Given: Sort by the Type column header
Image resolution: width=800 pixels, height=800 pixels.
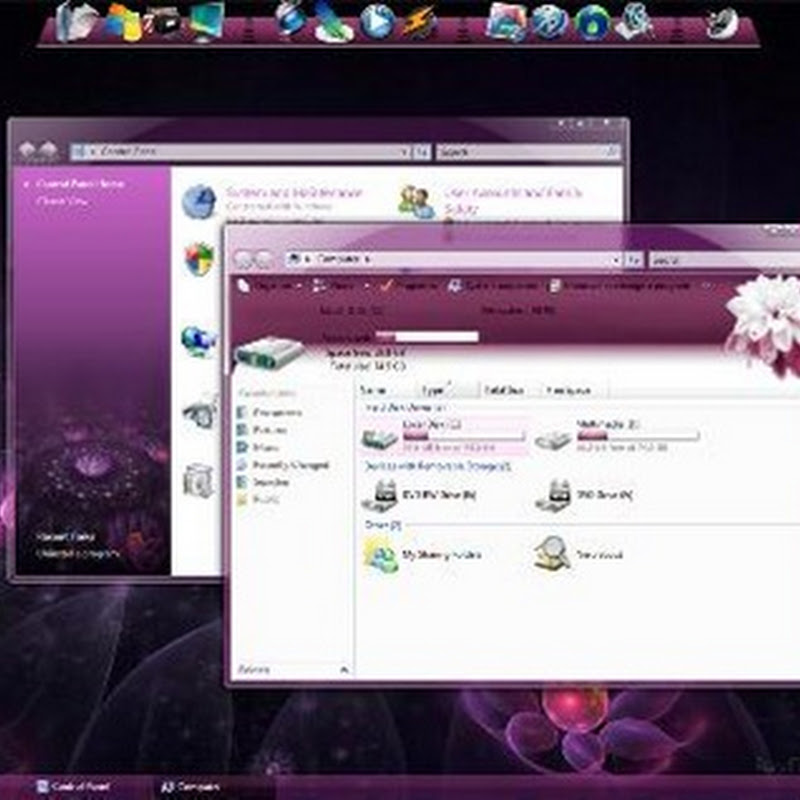Looking at the screenshot, I should point(433,390).
